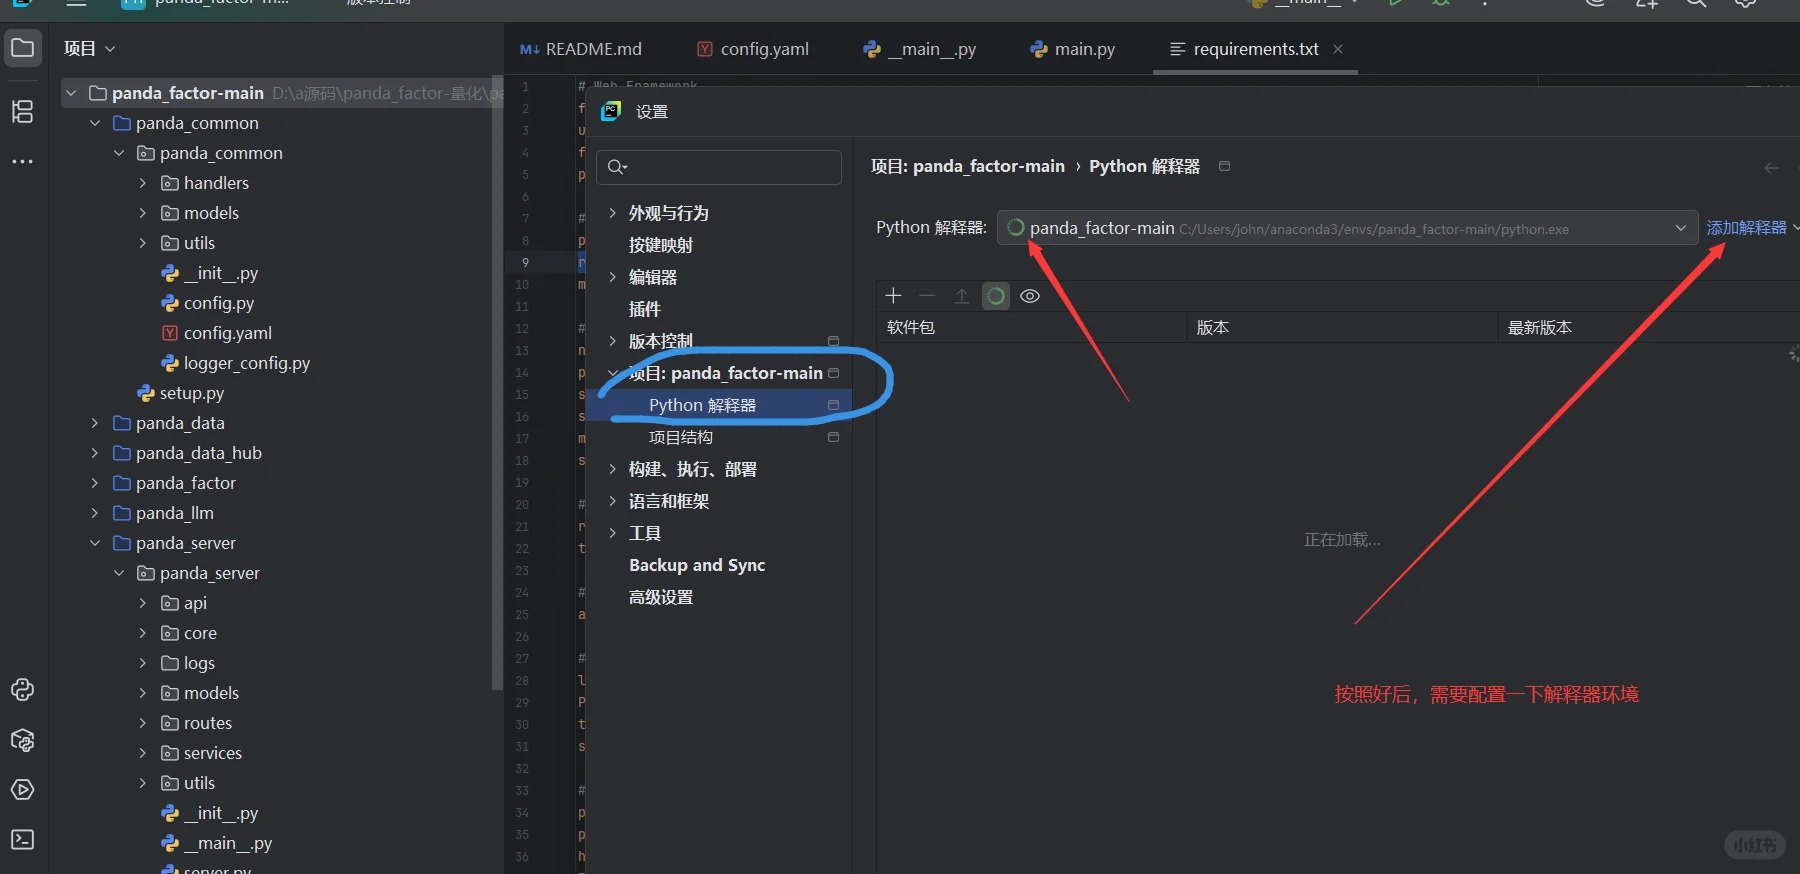The image size is (1800, 874).
Task: Open the Structure tool window icon
Action: click(x=22, y=111)
